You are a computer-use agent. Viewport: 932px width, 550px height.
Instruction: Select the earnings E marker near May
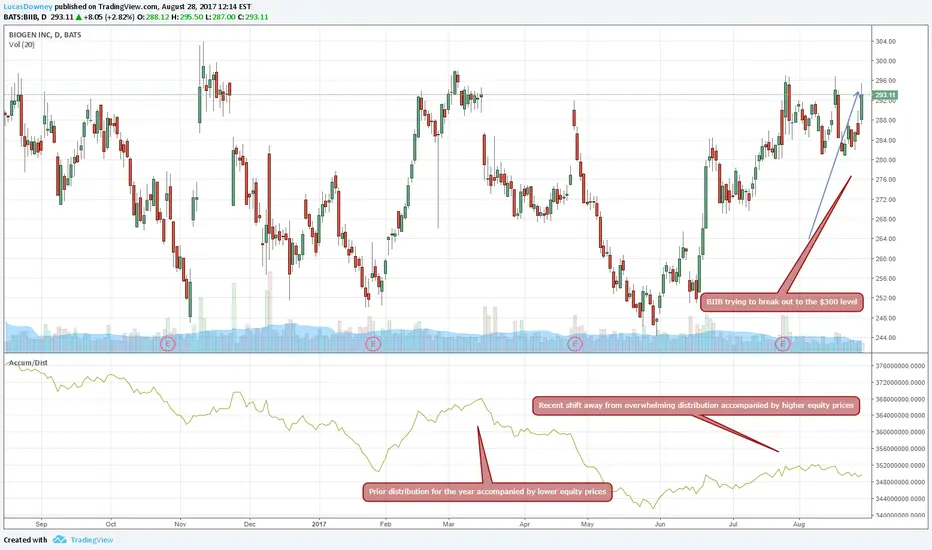pos(575,344)
